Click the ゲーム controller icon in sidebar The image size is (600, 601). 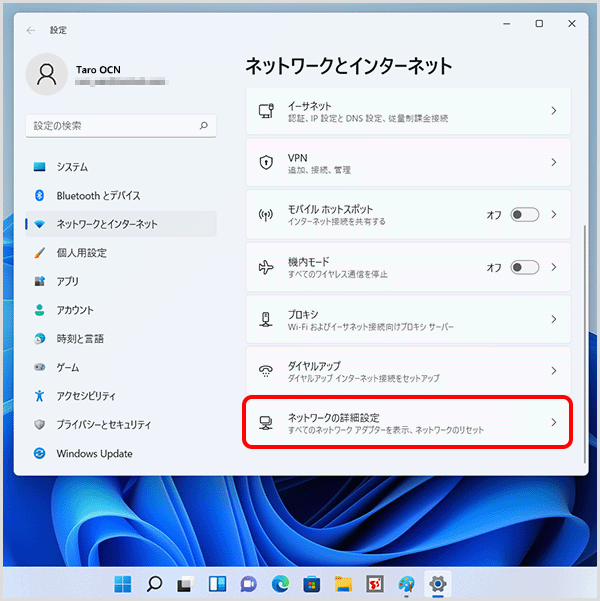[x=40, y=367]
